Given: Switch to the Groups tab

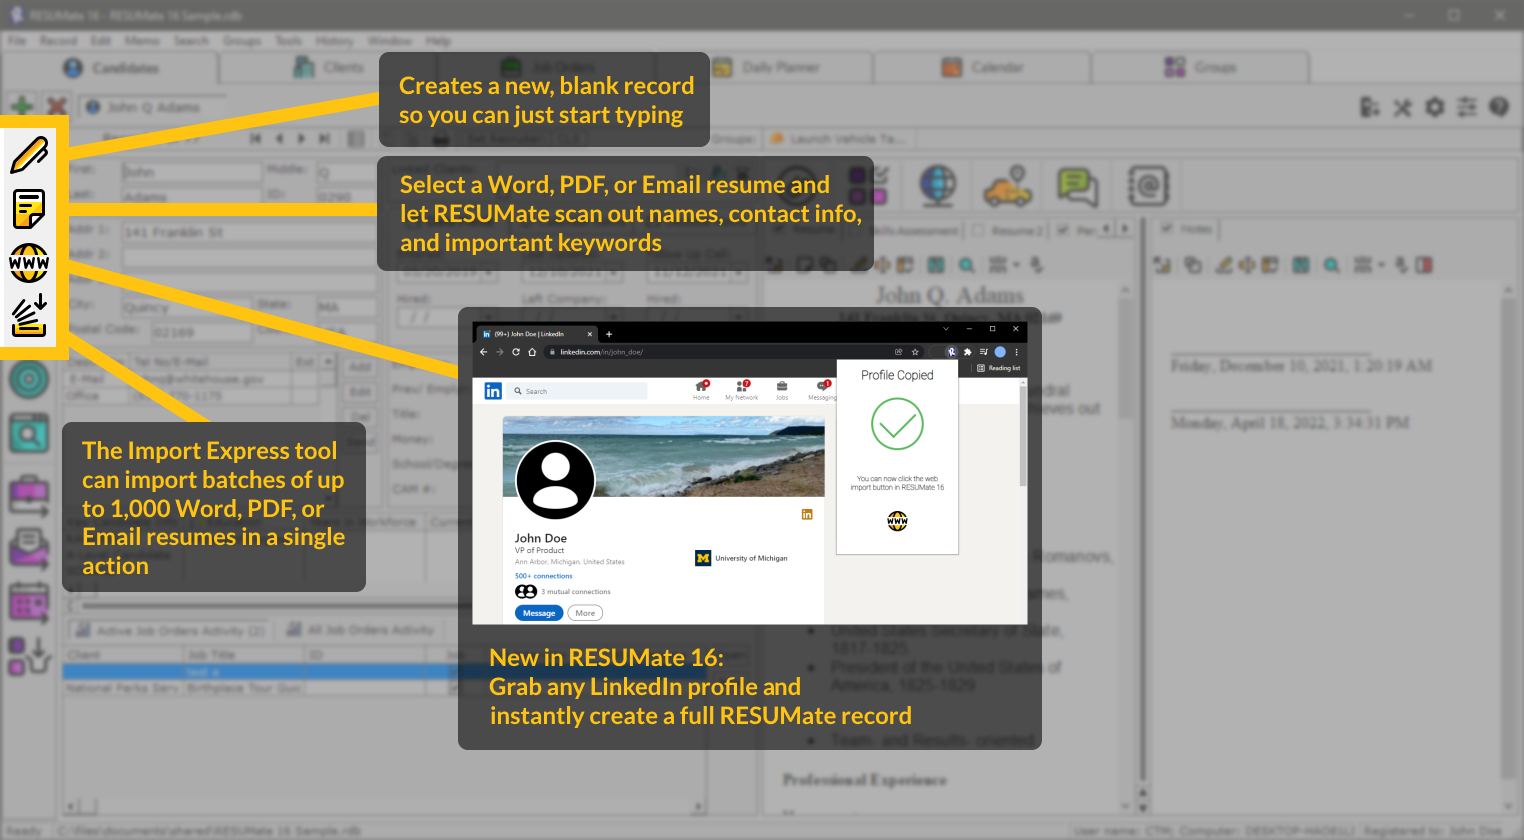Looking at the screenshot, I should (x=1200, y=67).
